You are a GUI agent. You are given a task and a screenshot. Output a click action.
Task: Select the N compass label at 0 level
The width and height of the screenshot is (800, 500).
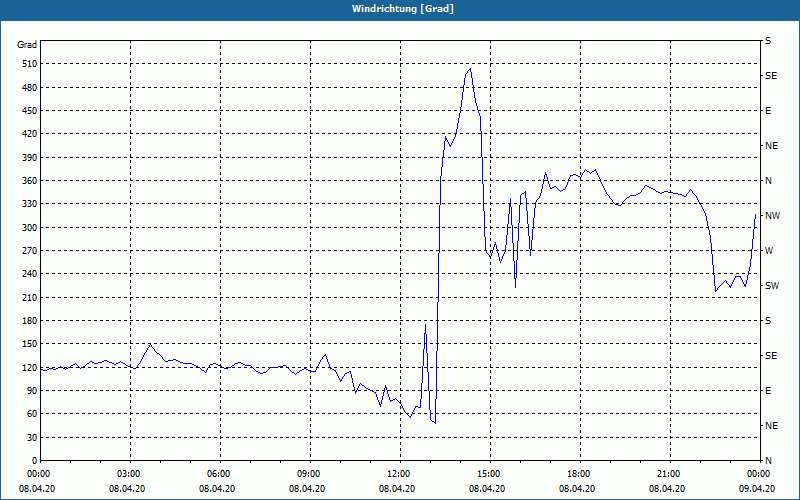[768, 461]
